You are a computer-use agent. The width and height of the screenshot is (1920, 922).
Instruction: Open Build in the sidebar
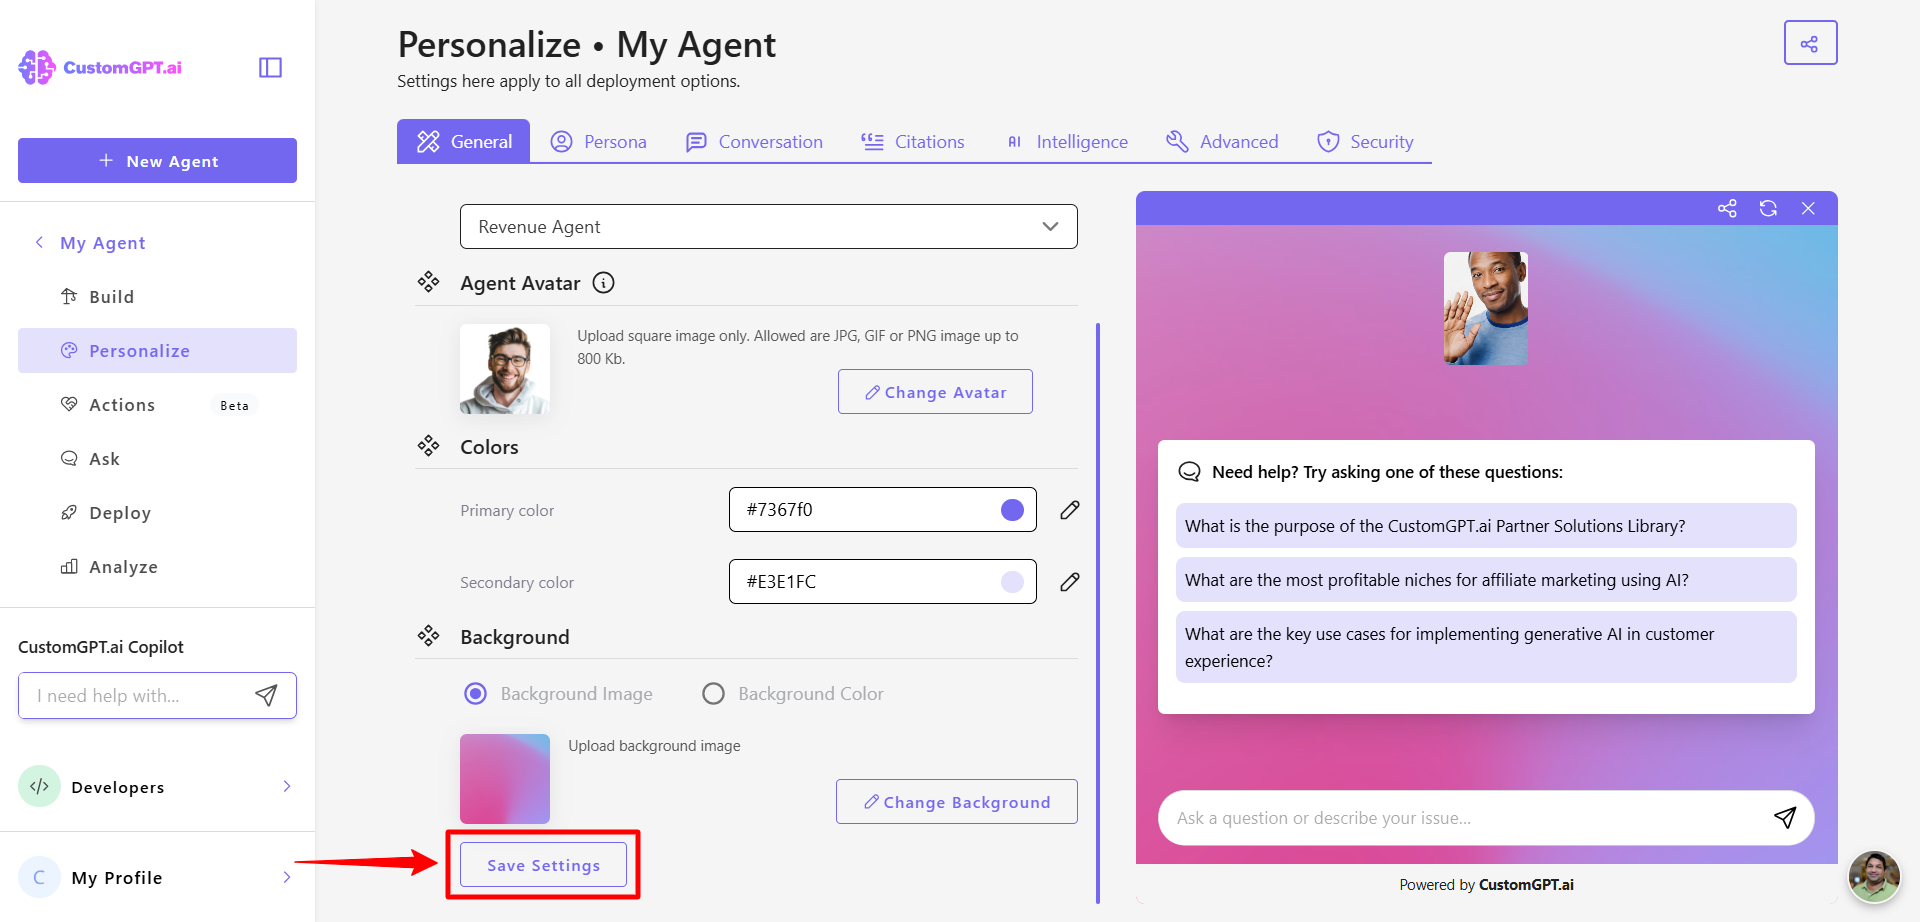(157, 297)
